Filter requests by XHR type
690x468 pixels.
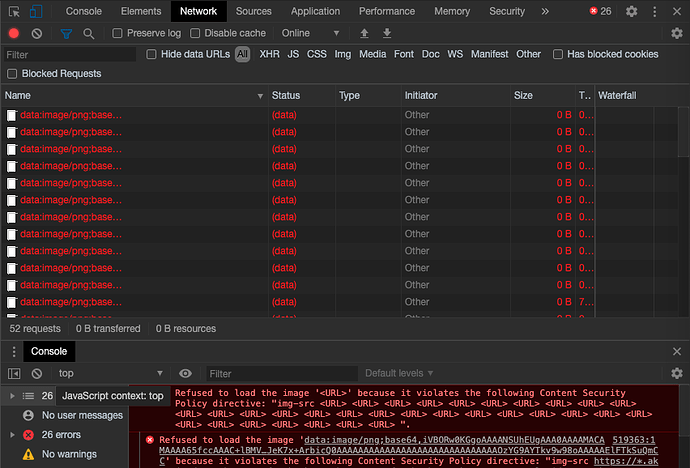(269, 54)
